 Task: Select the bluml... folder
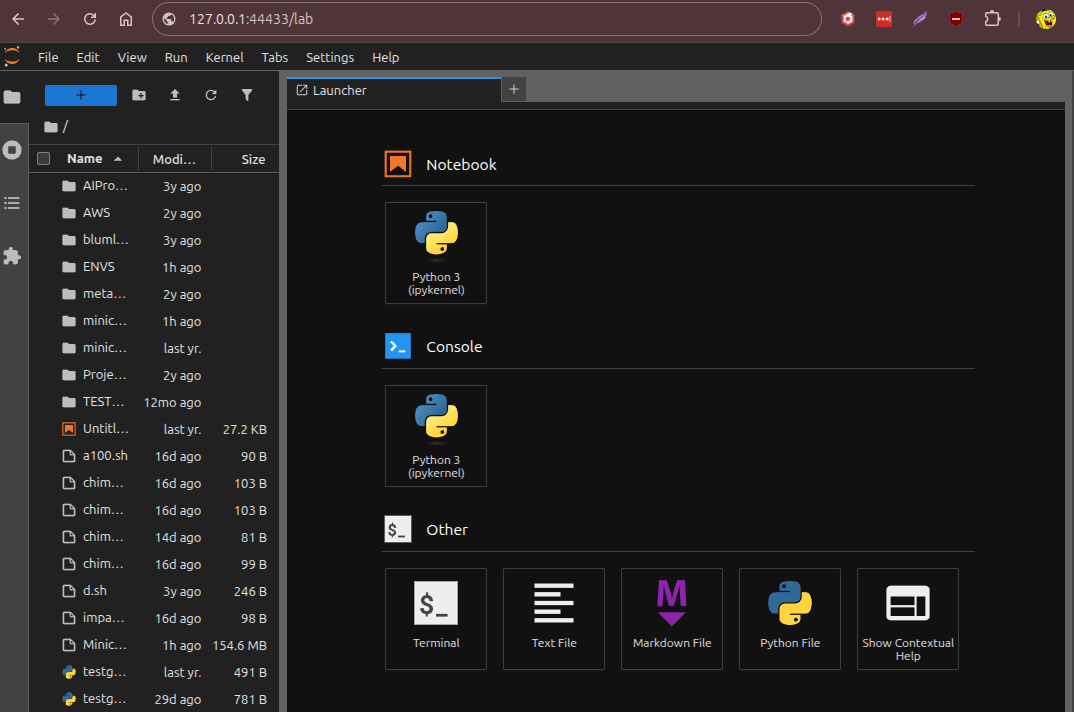pyautogui.click(x=154, y=240)
